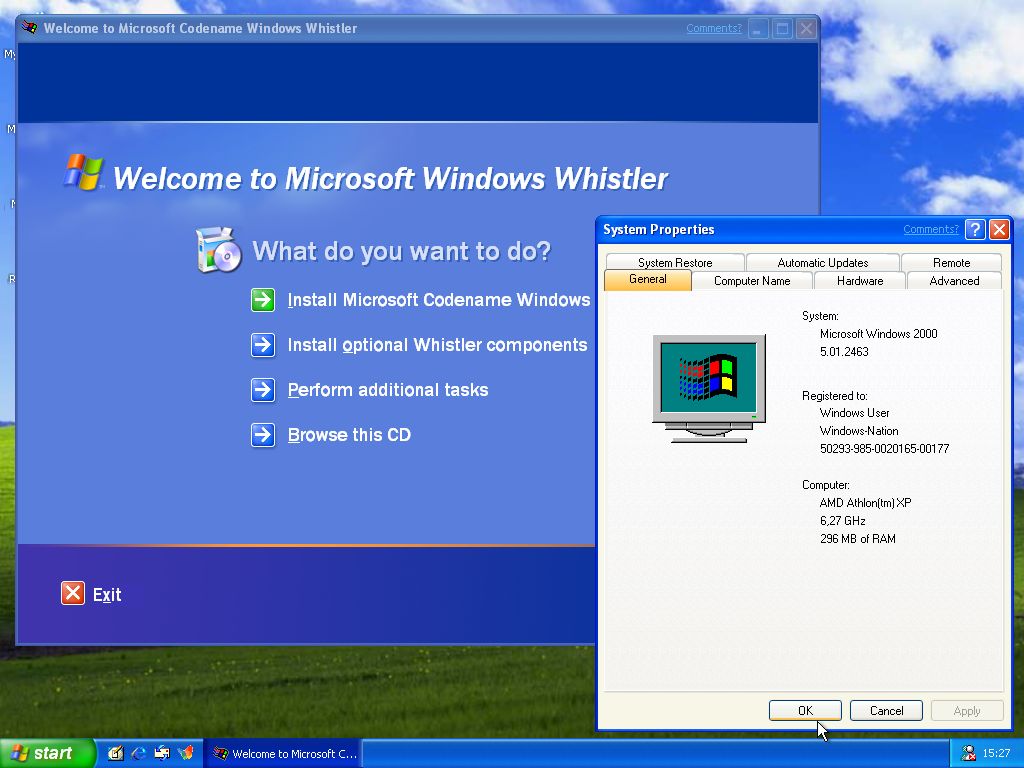This screenshot has width=1024, height=768.
Task: Switch to the Remote tab
Action: tap(951, 263)
